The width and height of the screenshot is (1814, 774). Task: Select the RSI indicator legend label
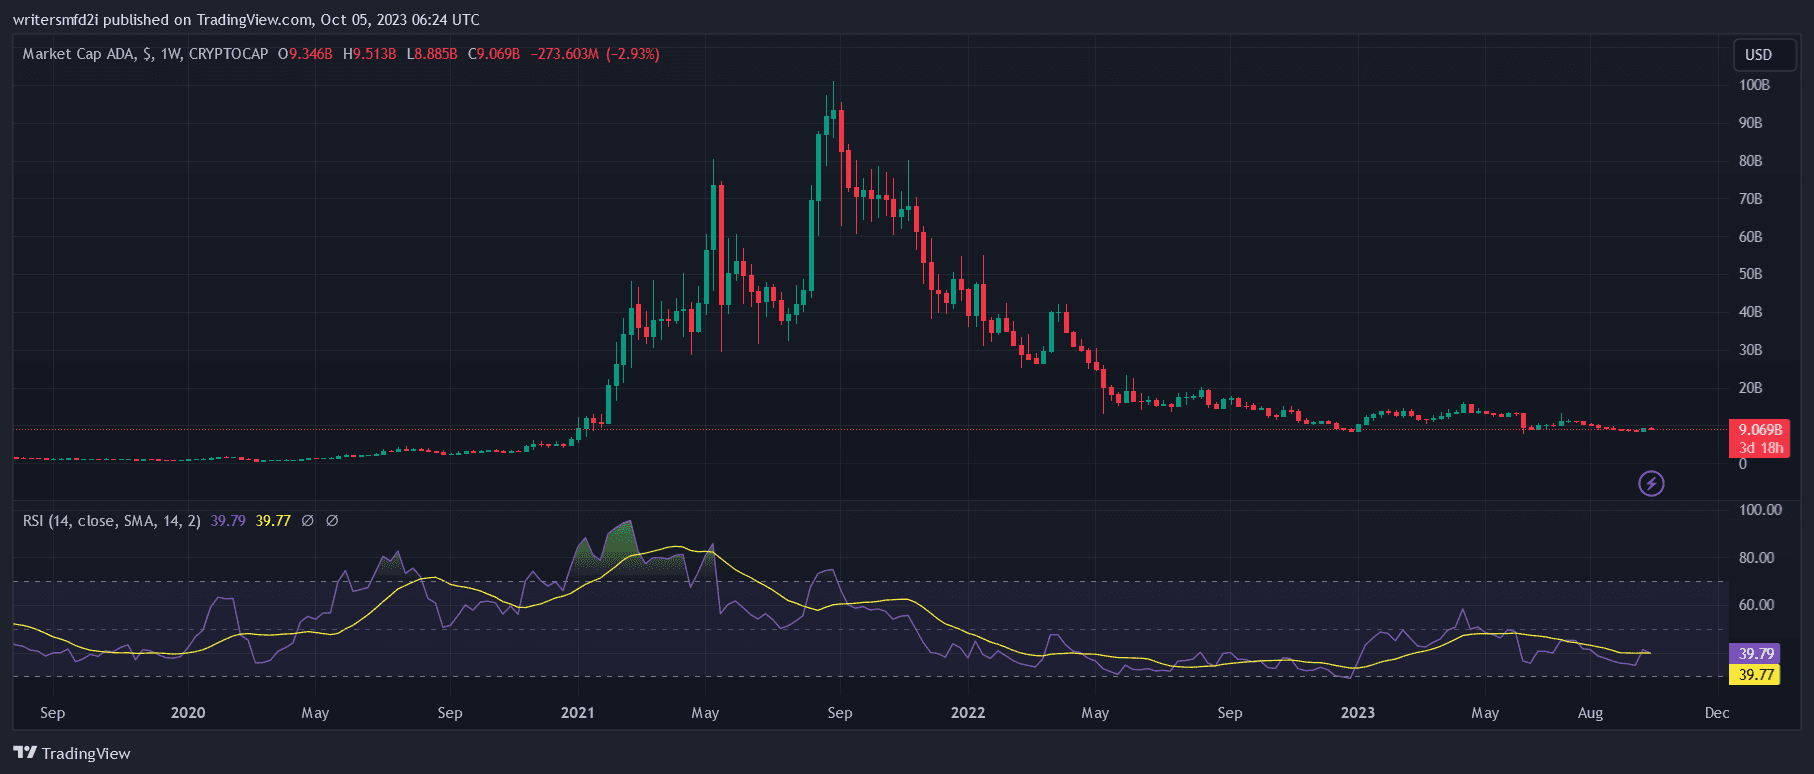[x=111, y=521]
